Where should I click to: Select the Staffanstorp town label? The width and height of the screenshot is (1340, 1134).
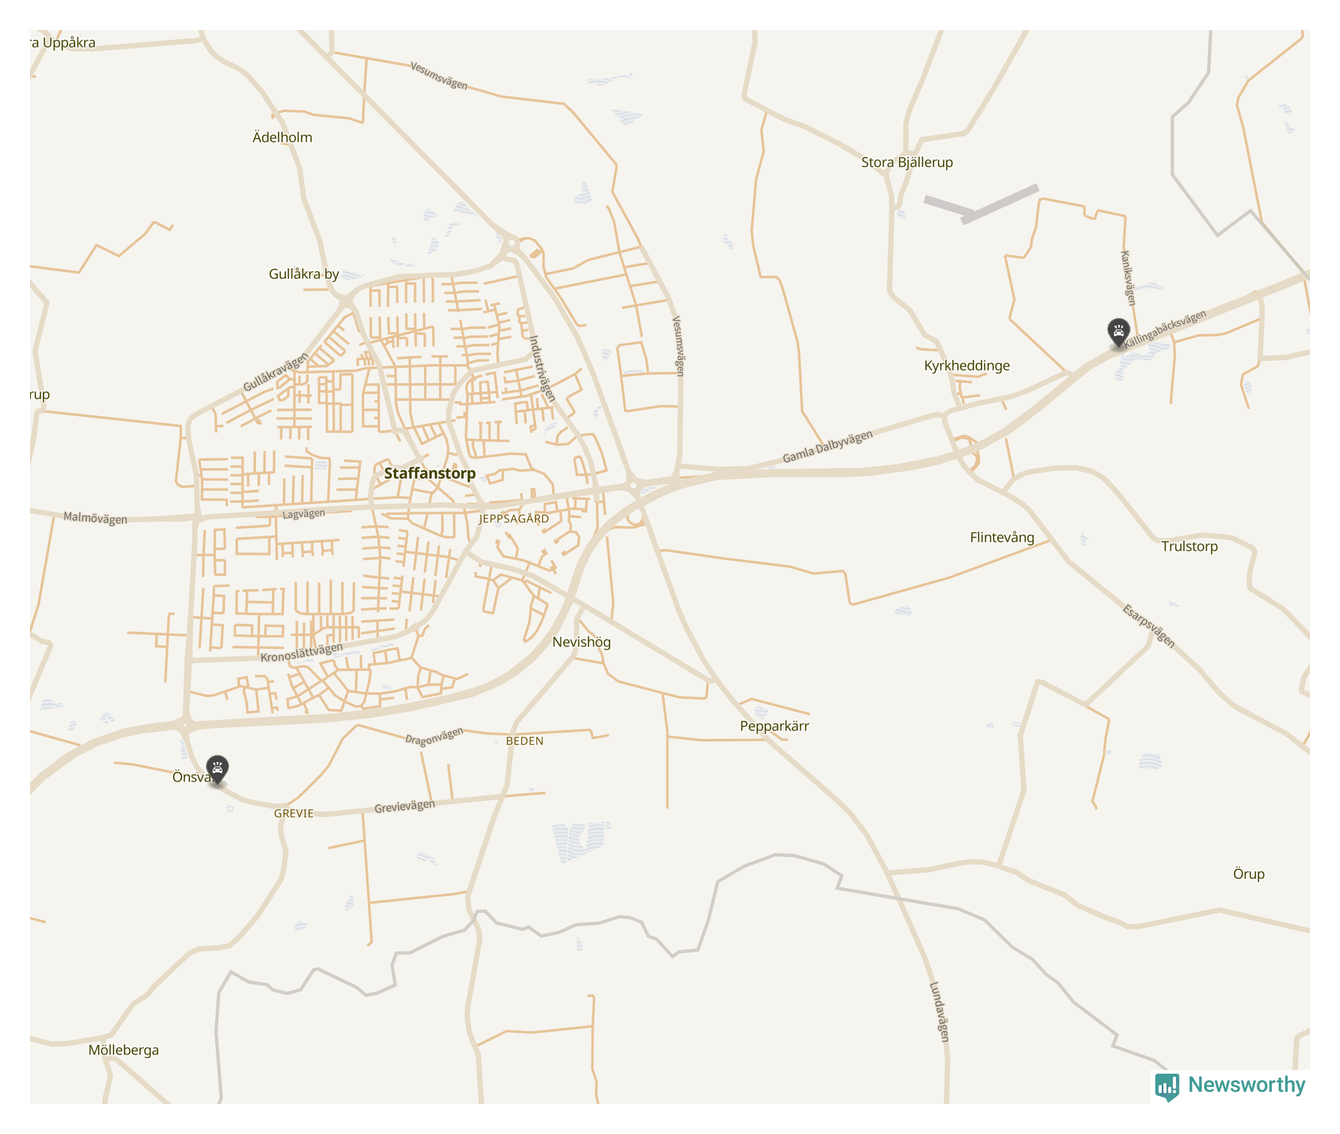point(430,474)
